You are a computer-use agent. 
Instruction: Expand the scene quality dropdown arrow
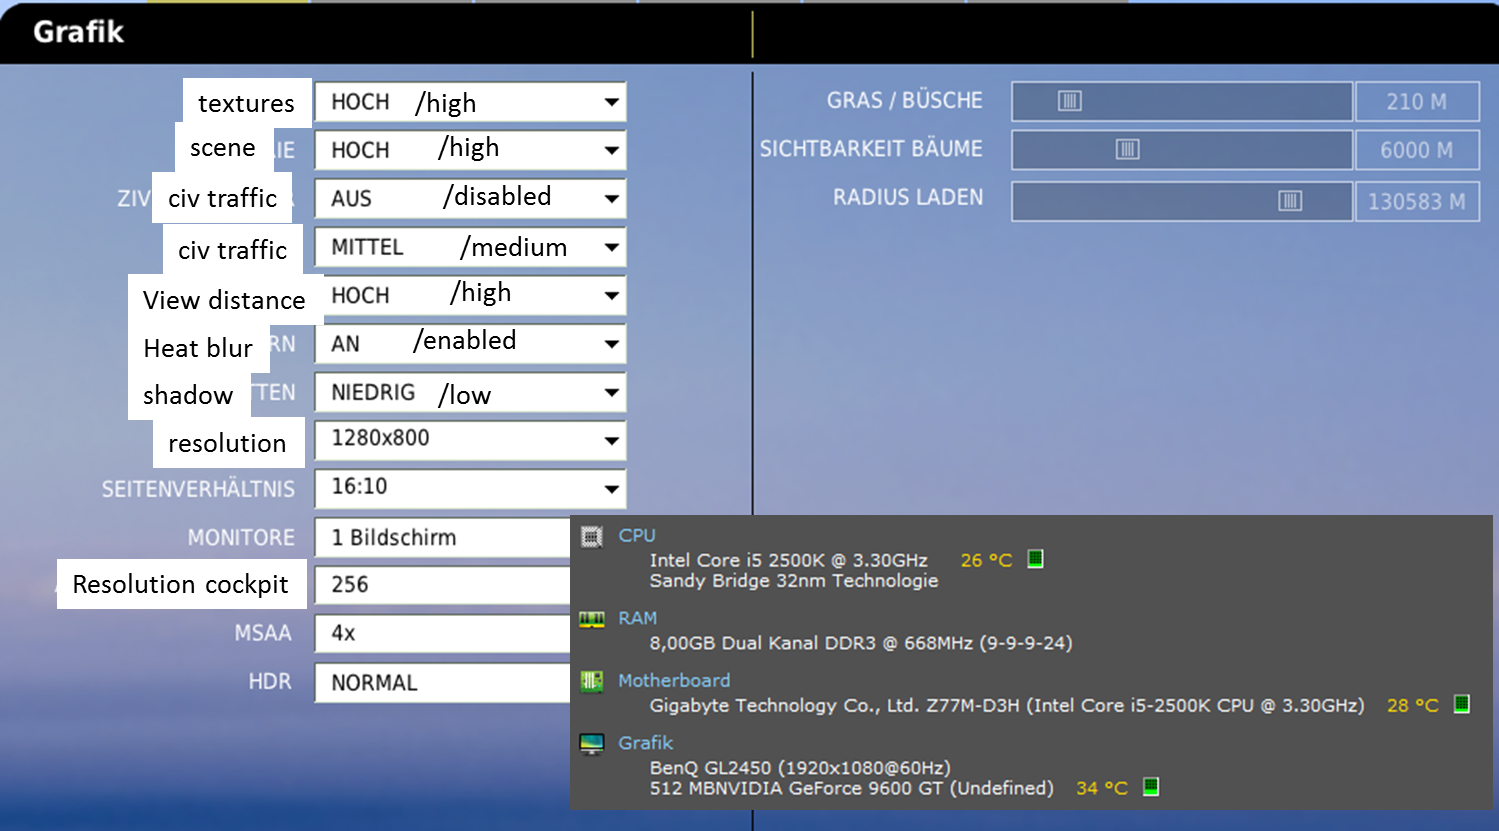pyautogui.click(x=611, y=150)
